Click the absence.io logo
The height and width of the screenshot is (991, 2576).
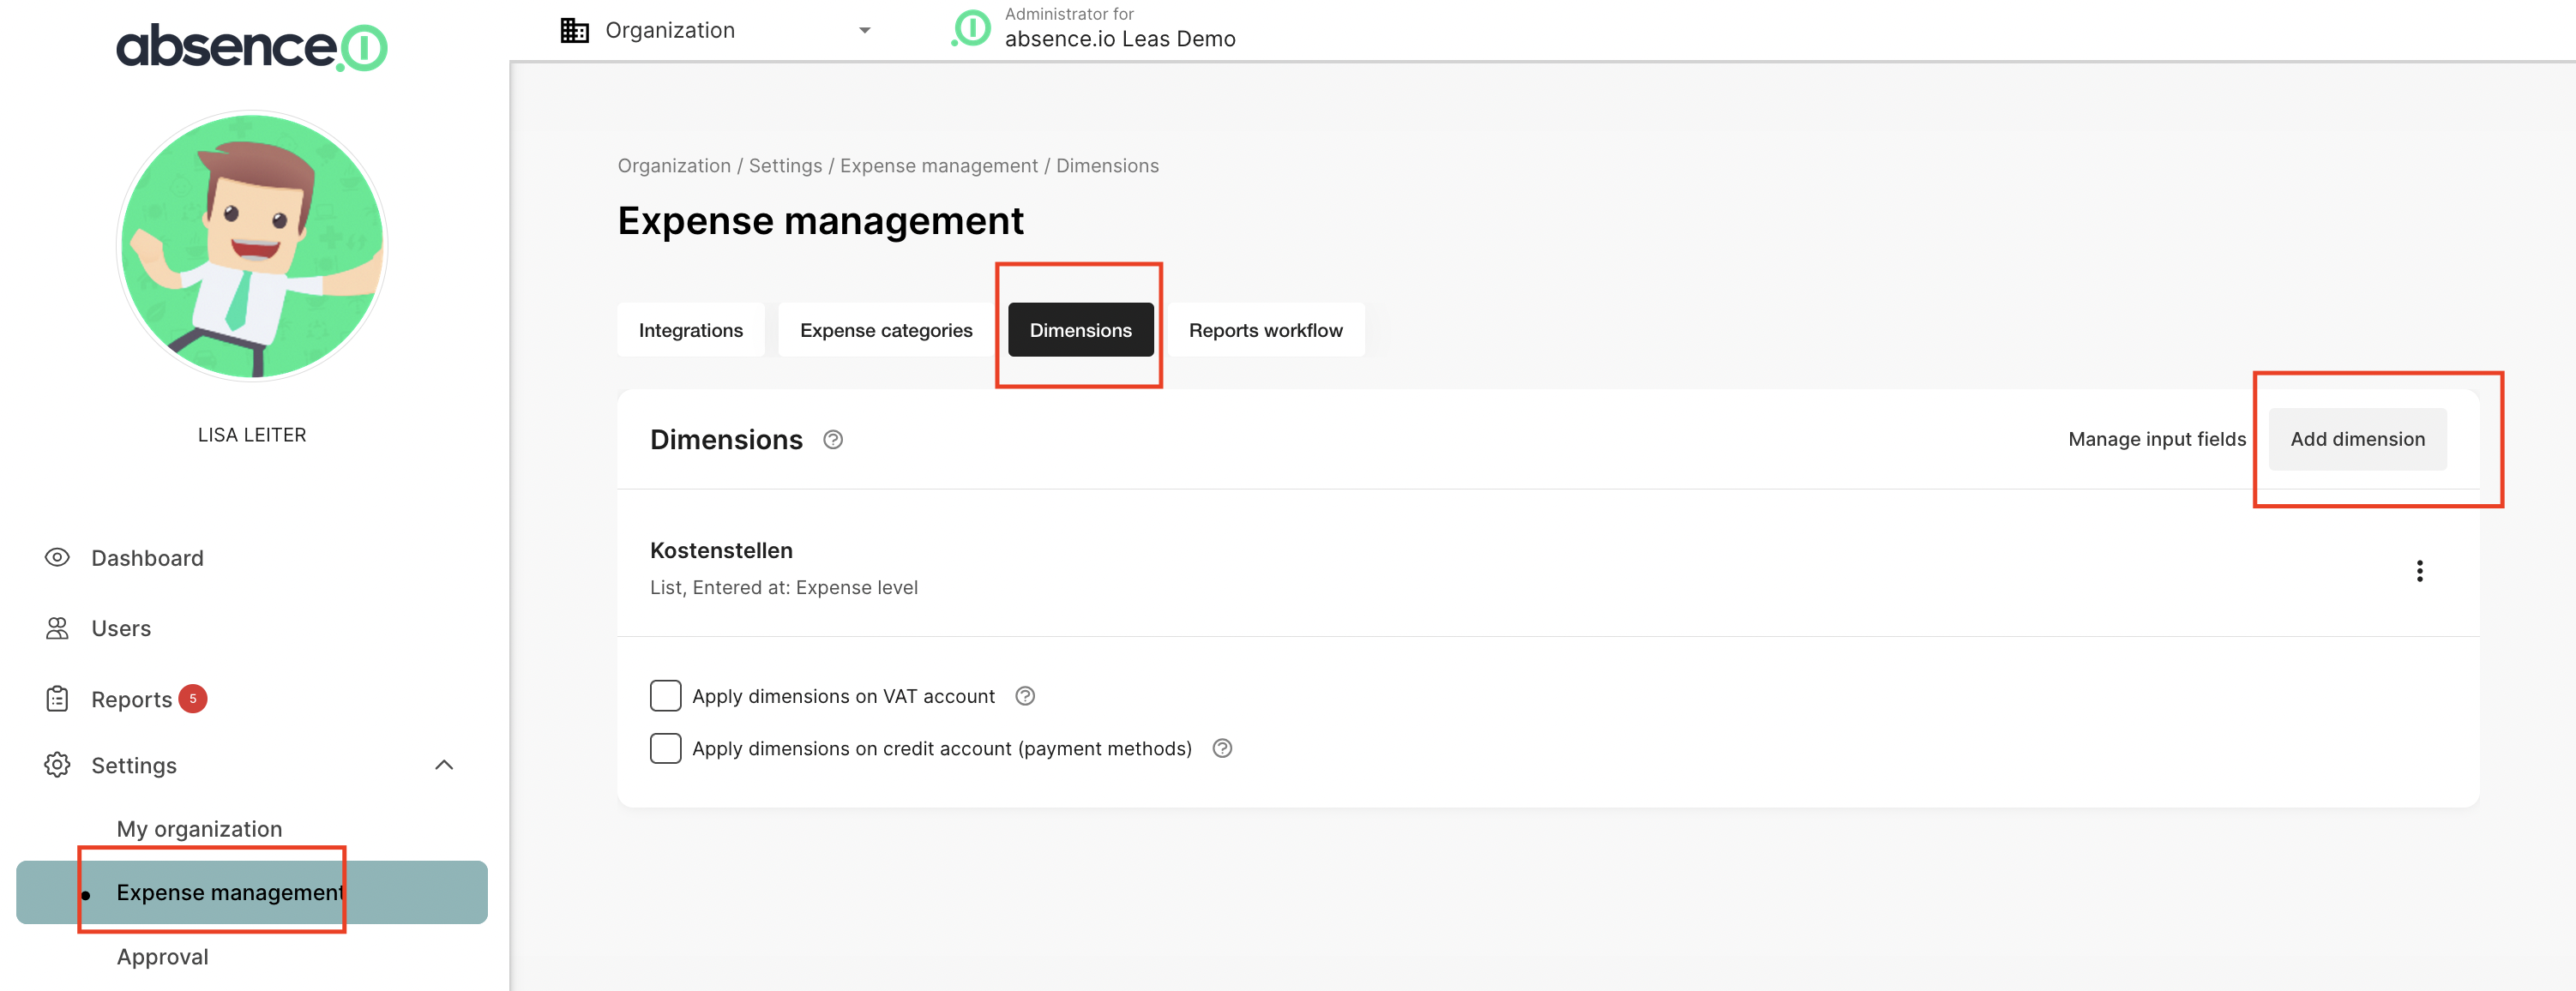click(x=251, y=46)
